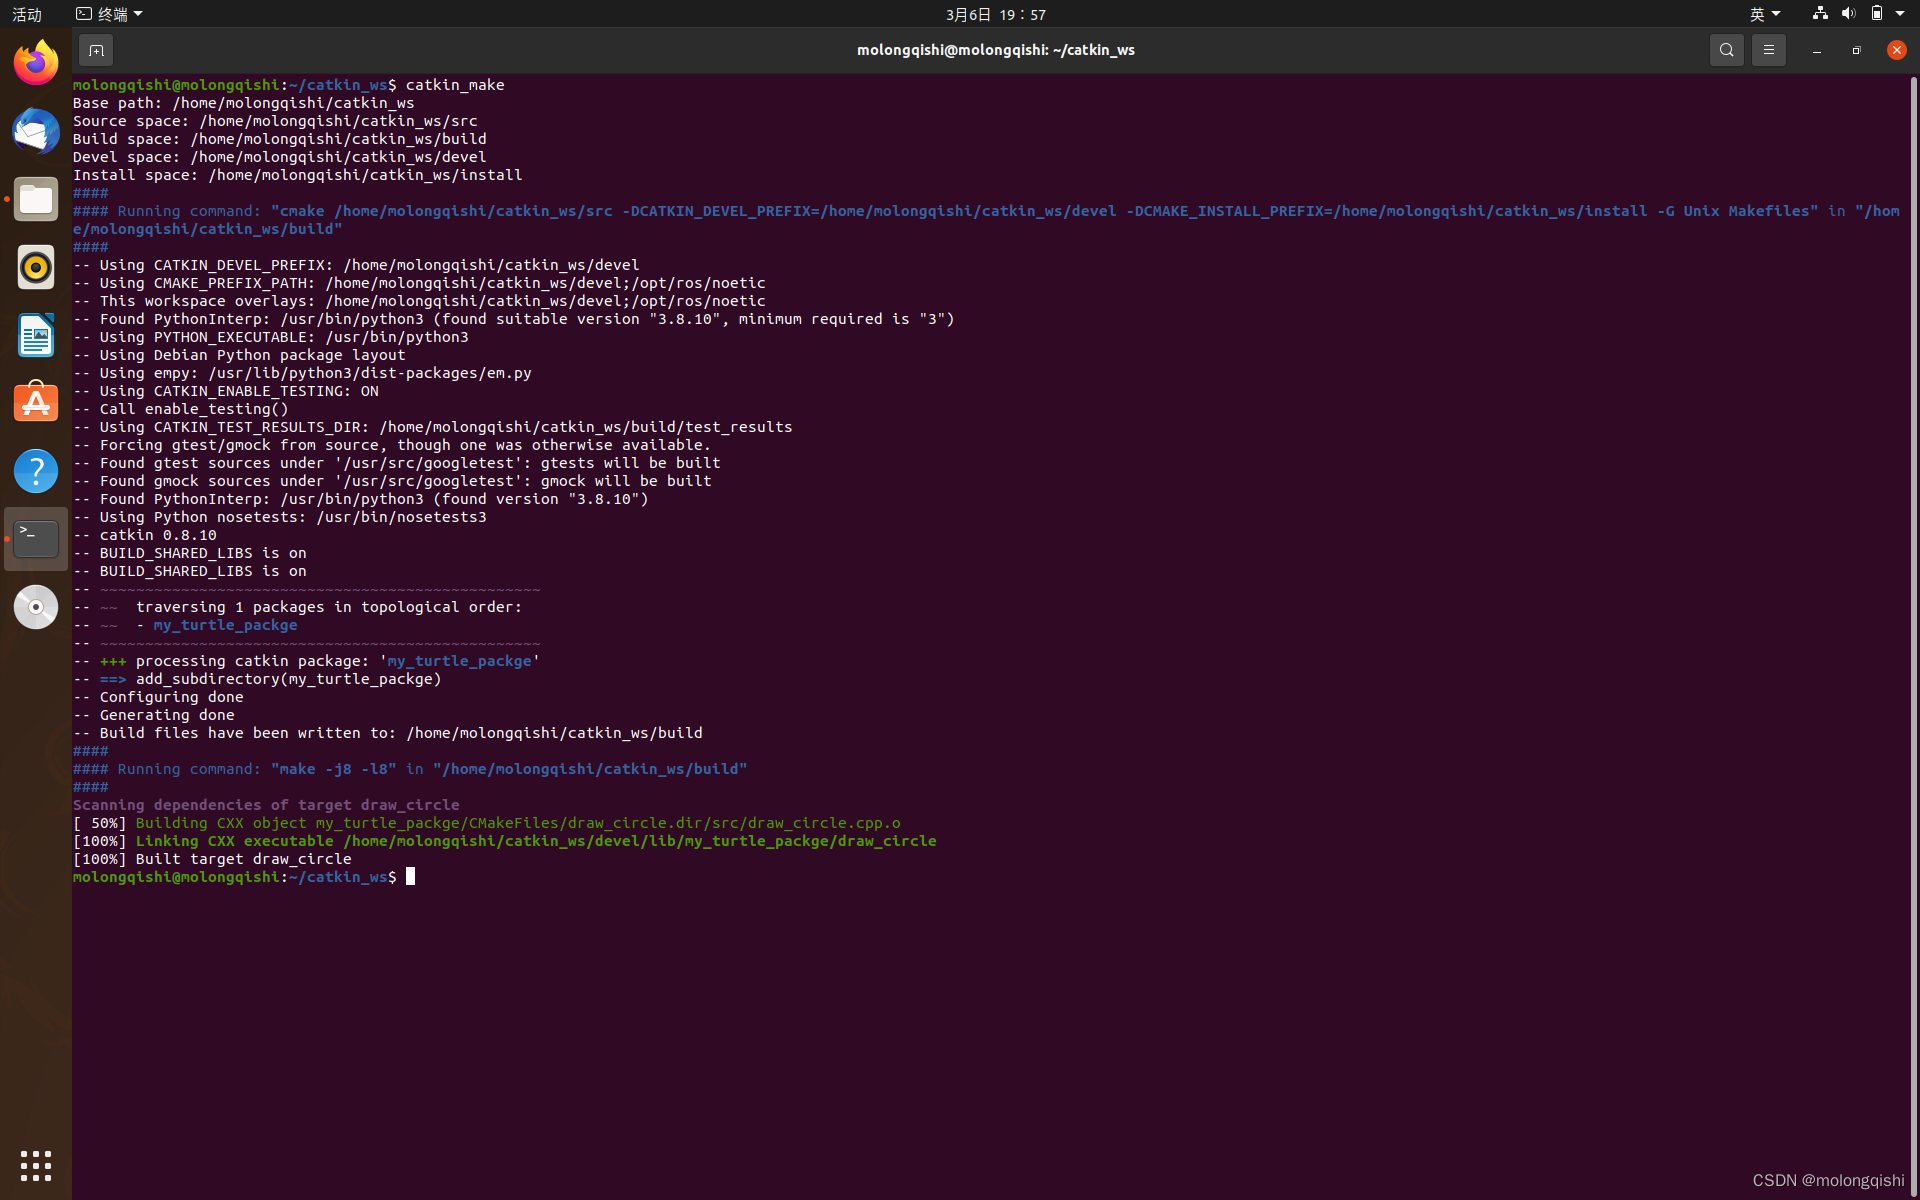Open the 终端 application menu
Image resolution: width=1920 pixels, height=1200 pixels.
(x=109, y=14)
